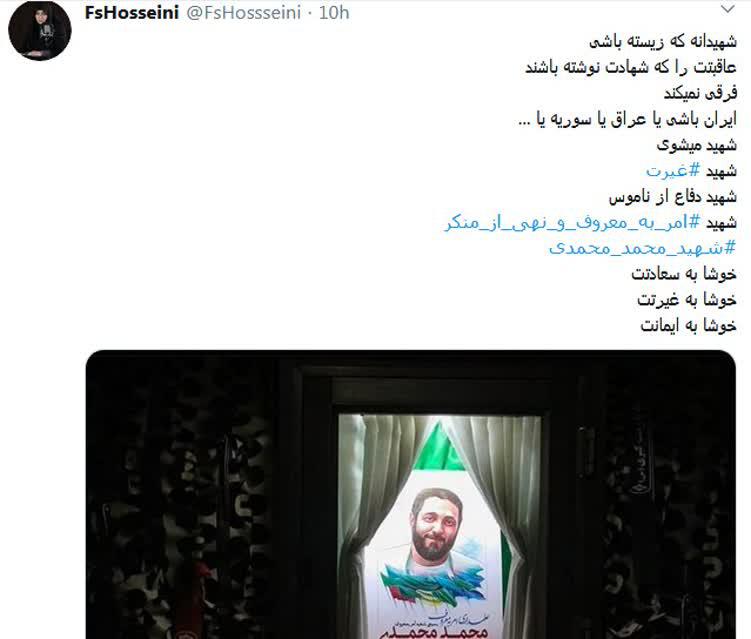Viewport: 751px width, 639px height.
Task: Click the FsHosseini display name
Action: tap(132, 13)
